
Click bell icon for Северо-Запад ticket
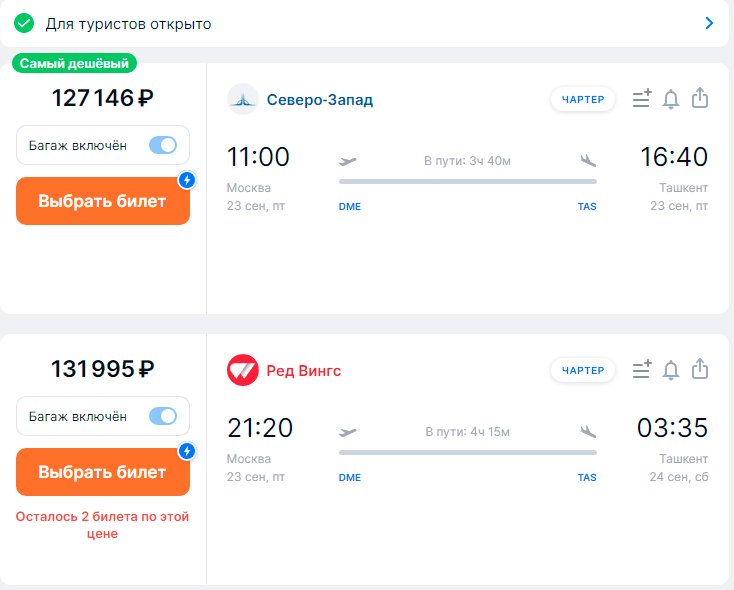point(671,99)
